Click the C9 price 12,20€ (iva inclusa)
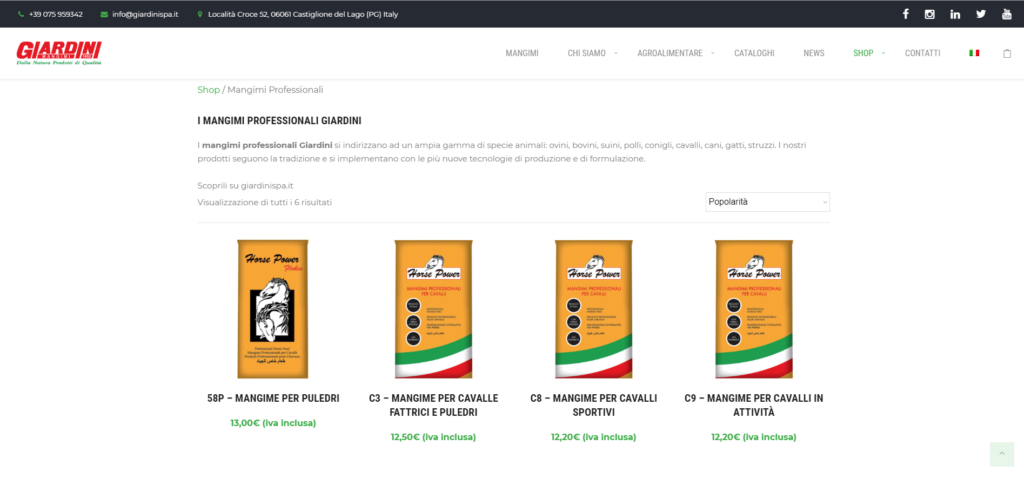The image size is (1024, 479). 754,437
